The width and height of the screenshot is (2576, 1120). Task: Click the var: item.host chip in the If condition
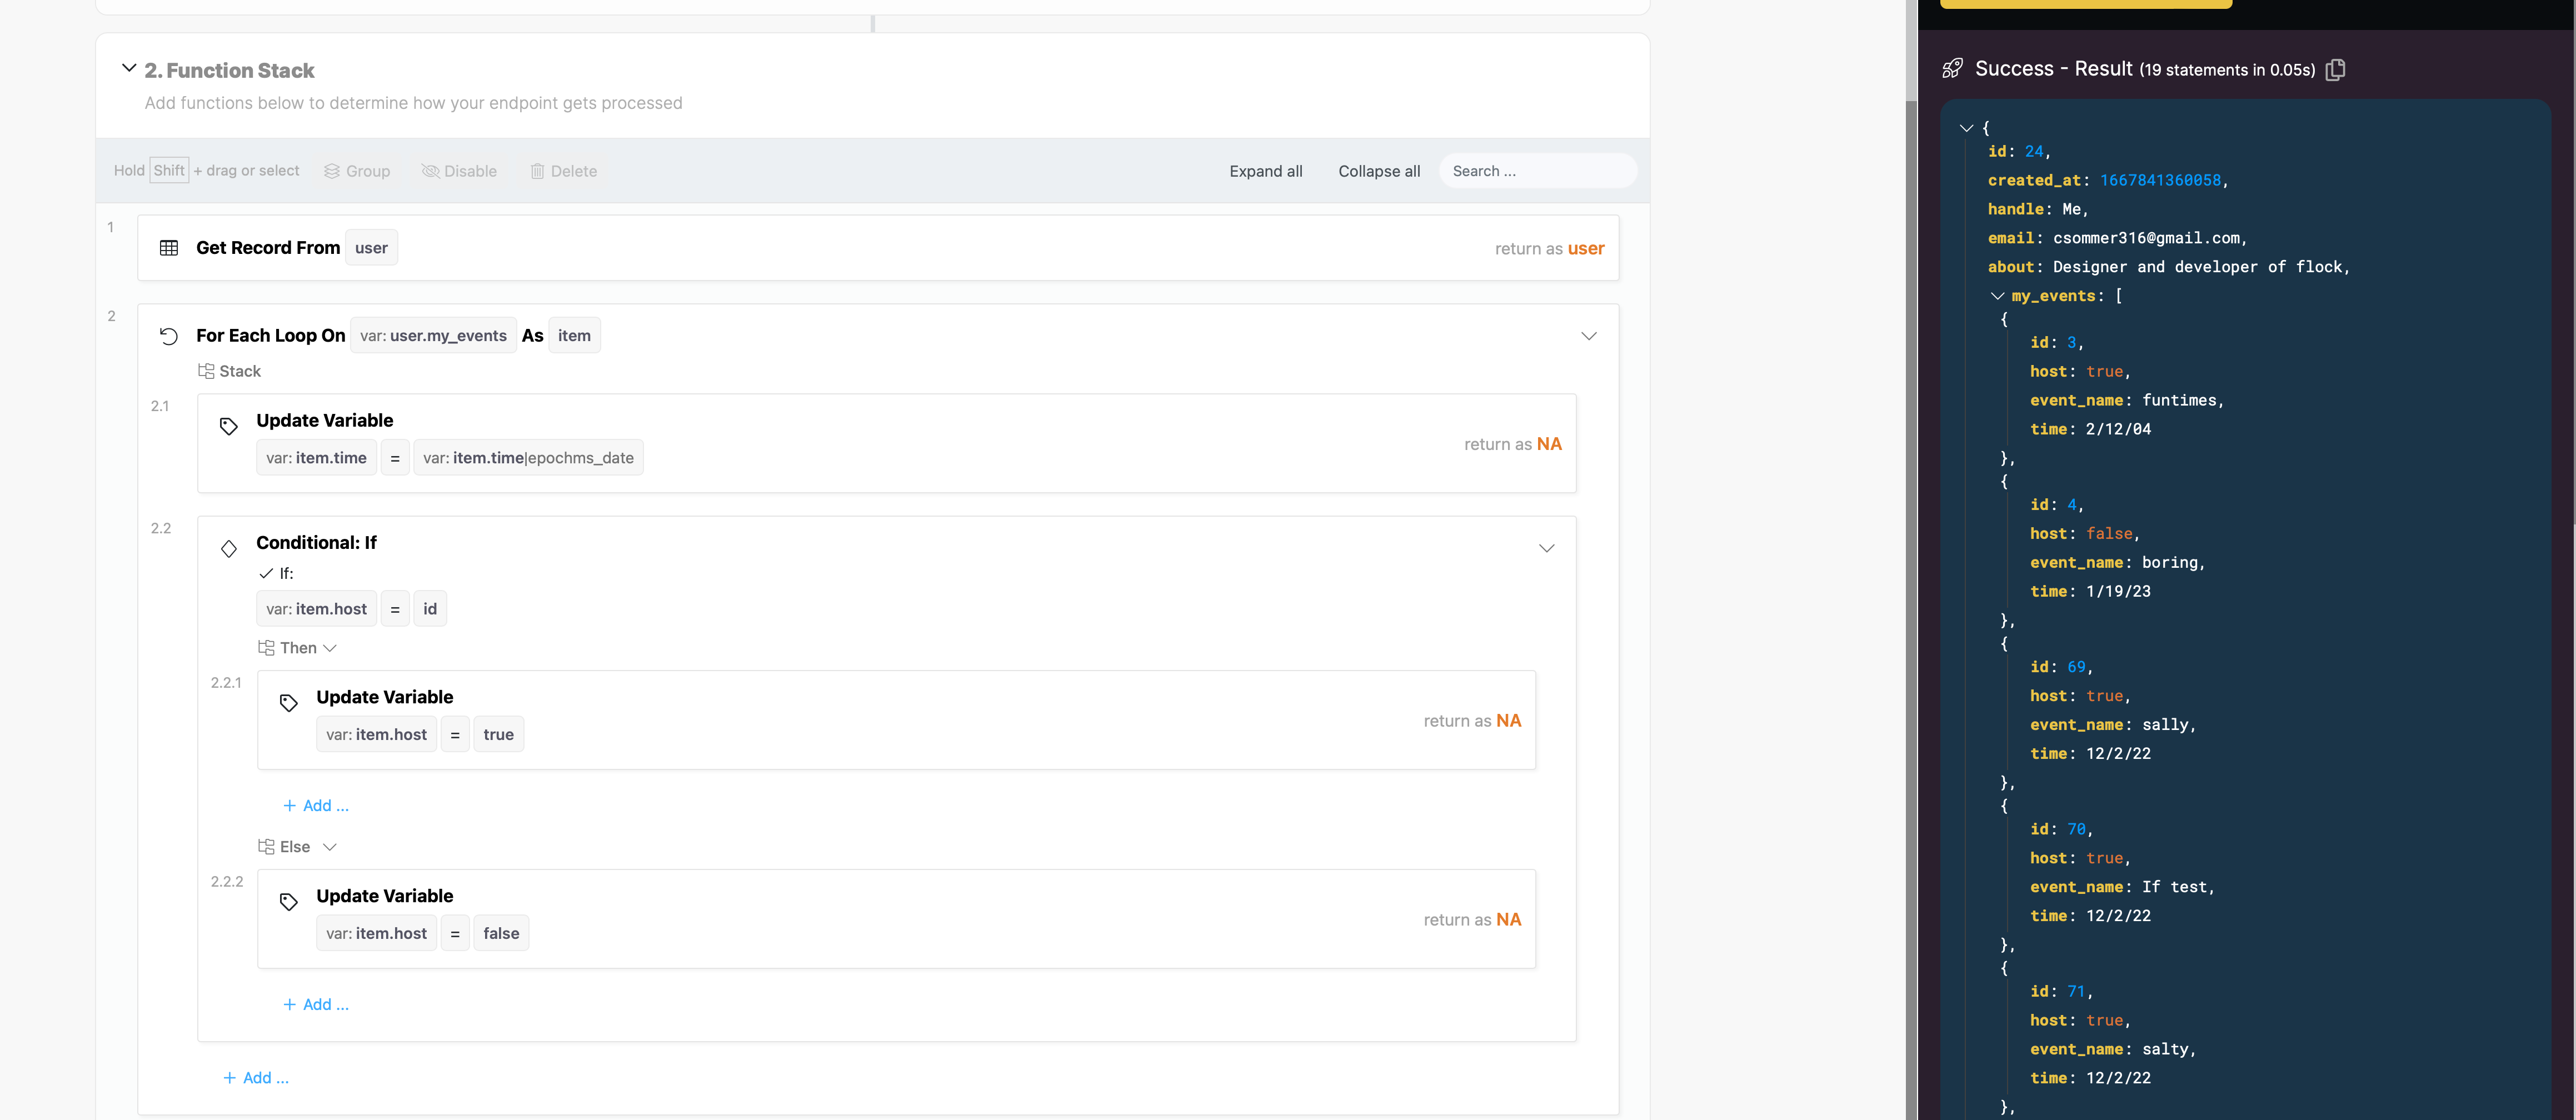pyautogui.click(x=316, y=609)
